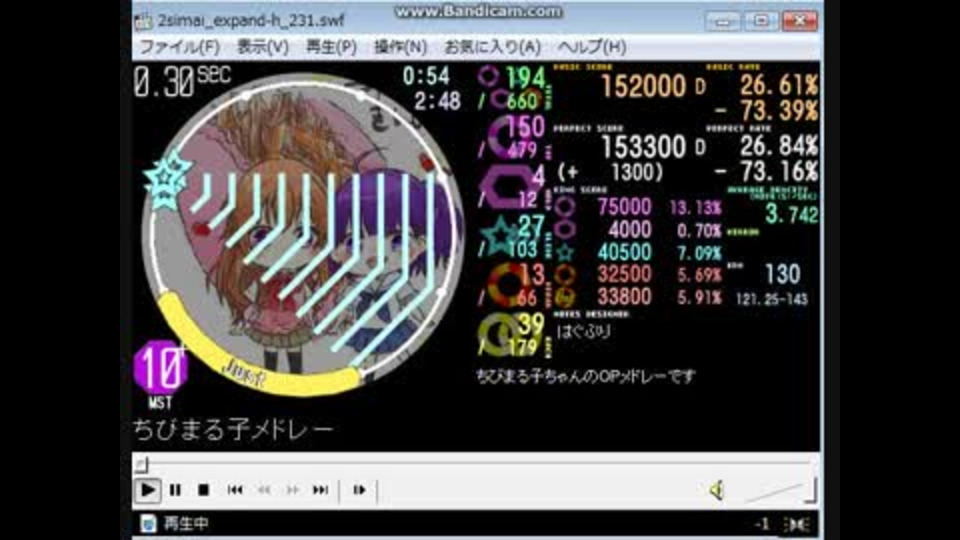Click the status bar icon beside -1

pyautogui.click(x=797, y=524)
